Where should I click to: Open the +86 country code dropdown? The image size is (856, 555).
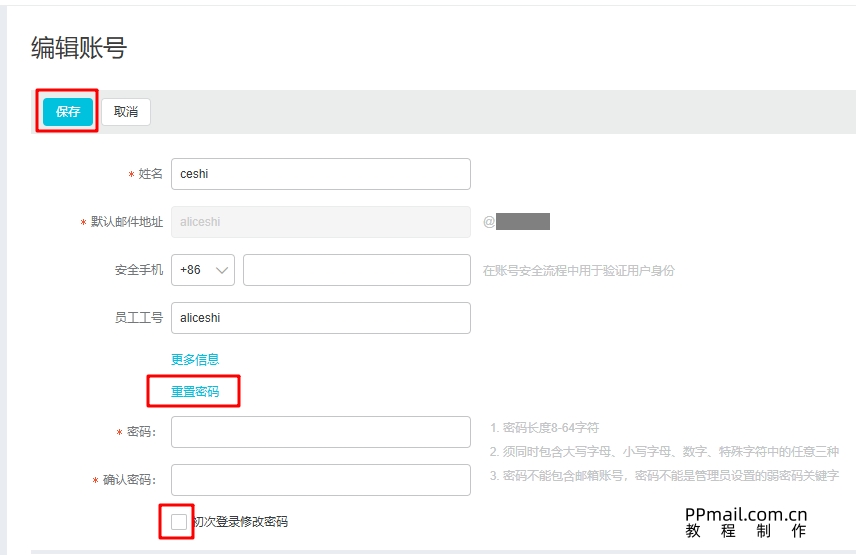click(x=203, y=270)
